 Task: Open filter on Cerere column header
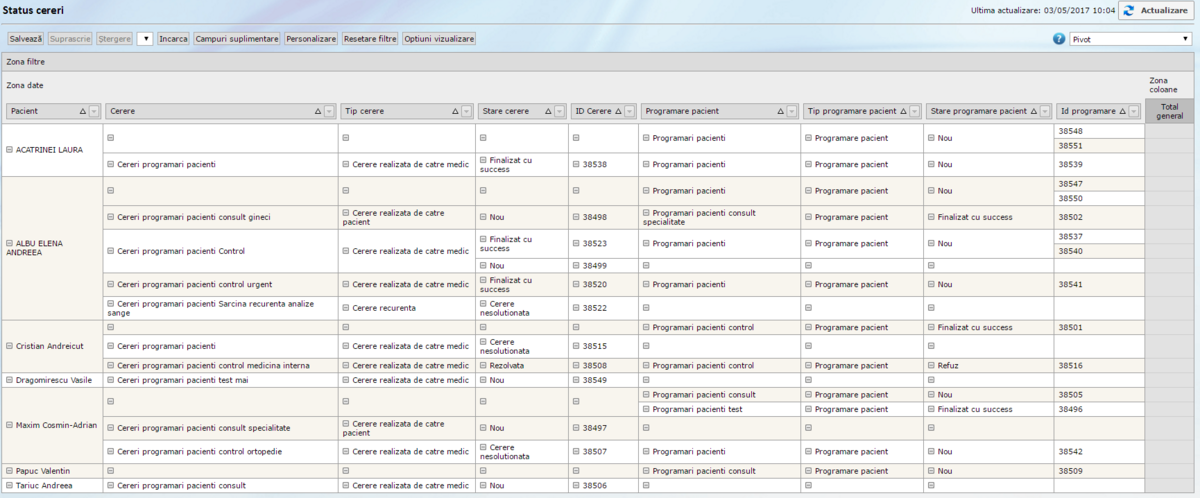point(329,111)
